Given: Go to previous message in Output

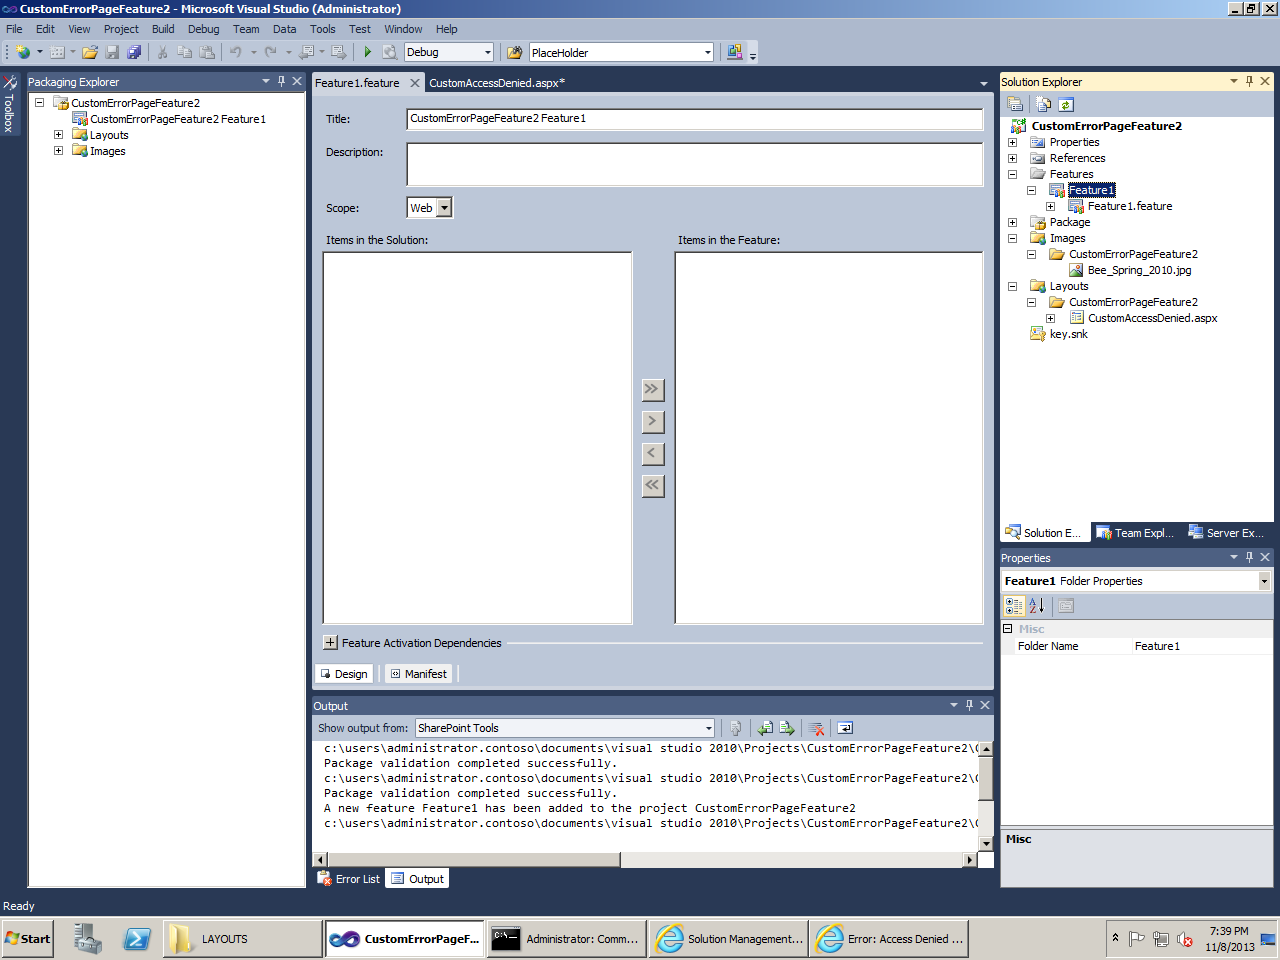Looking at the screenshot, I should (x=765, y=728).
